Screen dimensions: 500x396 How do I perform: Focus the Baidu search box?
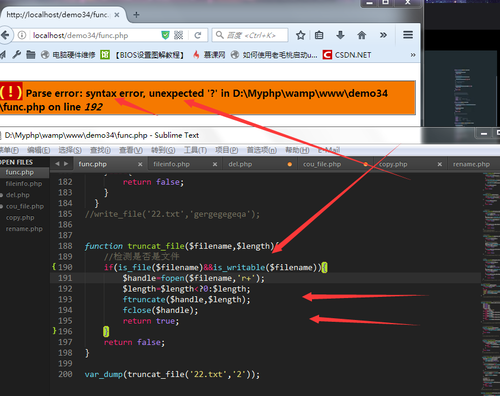pyautogui.click(x=251, y=35)
